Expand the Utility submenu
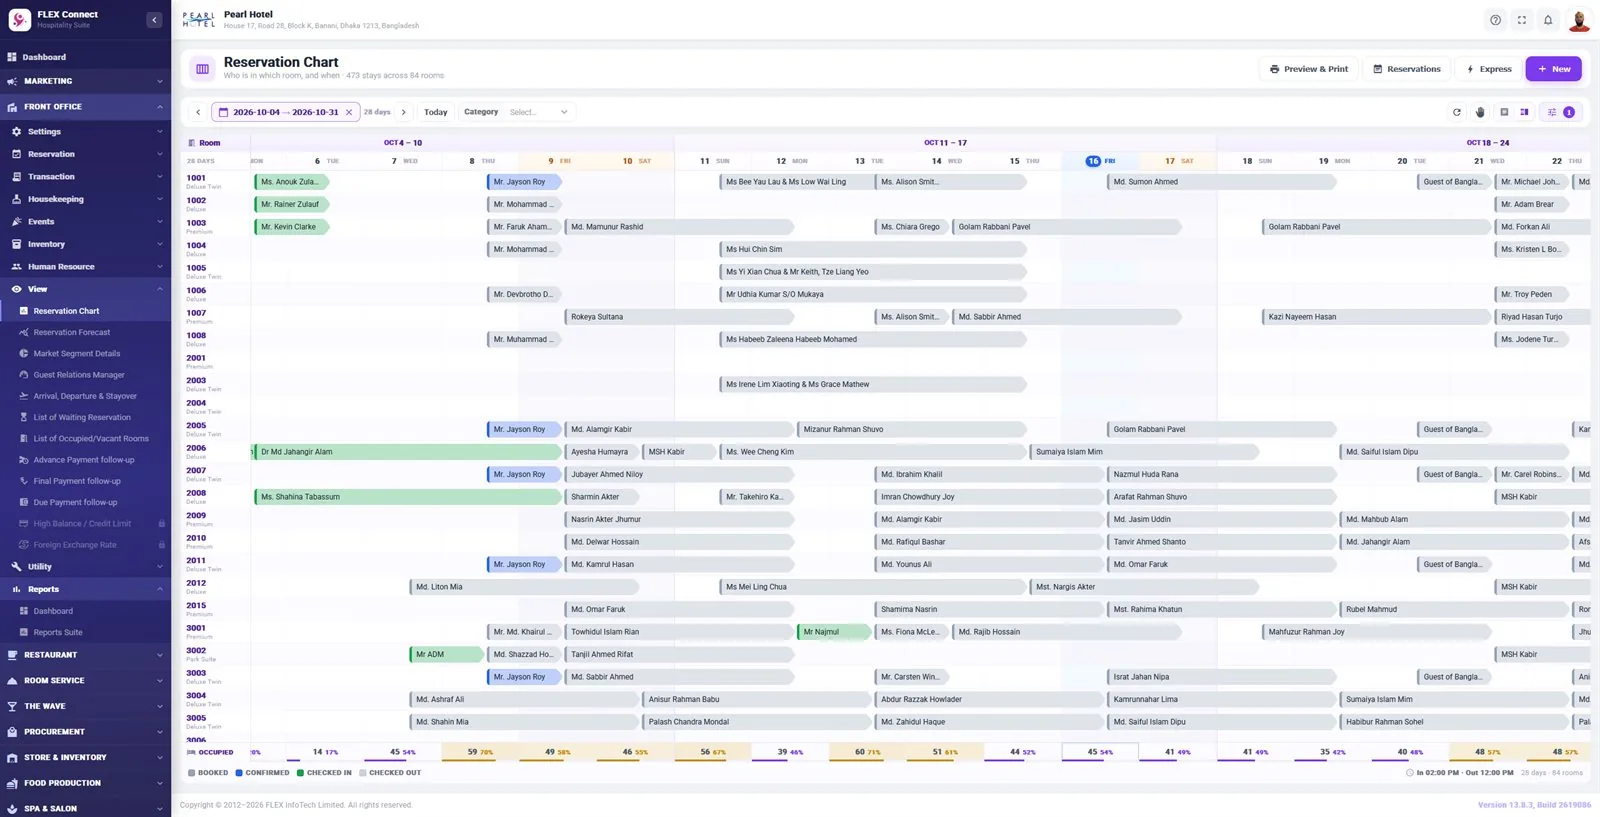The width and height of the screenshot is (1600, 817). (x=85, y=566)
